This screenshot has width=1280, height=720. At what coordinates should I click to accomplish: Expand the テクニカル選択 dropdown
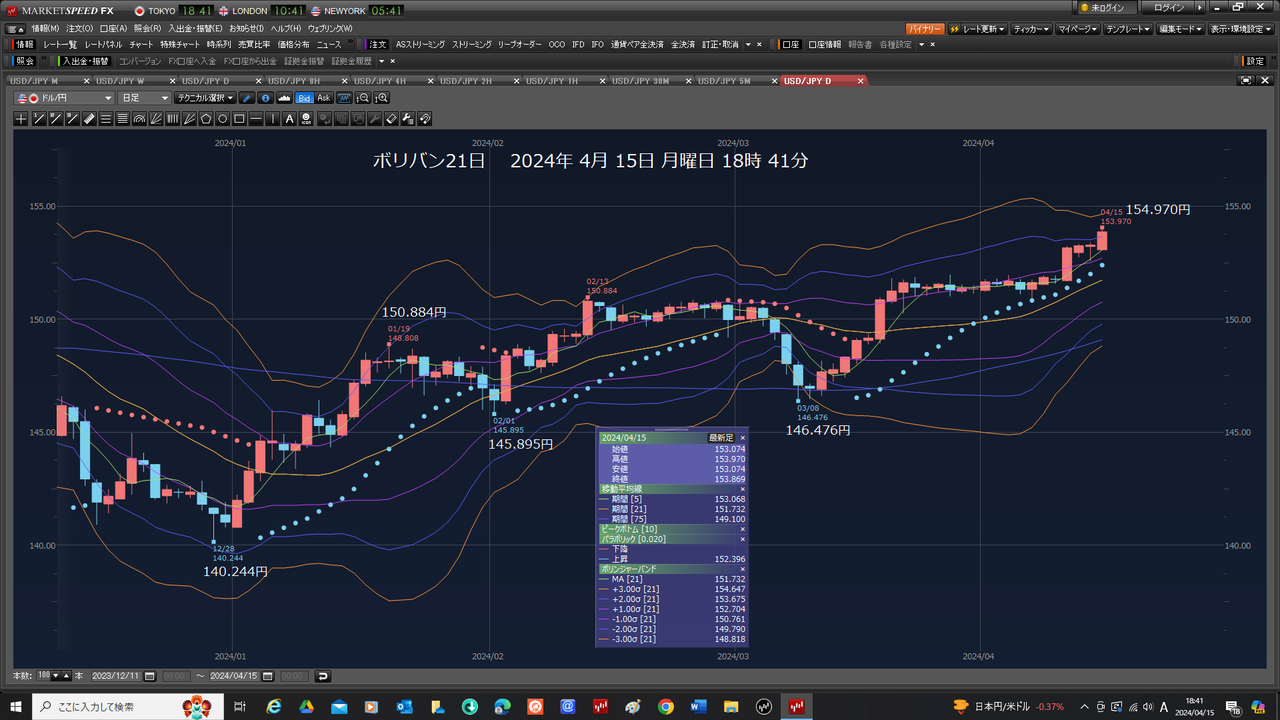pyautogui.click(x=204, y=98)
